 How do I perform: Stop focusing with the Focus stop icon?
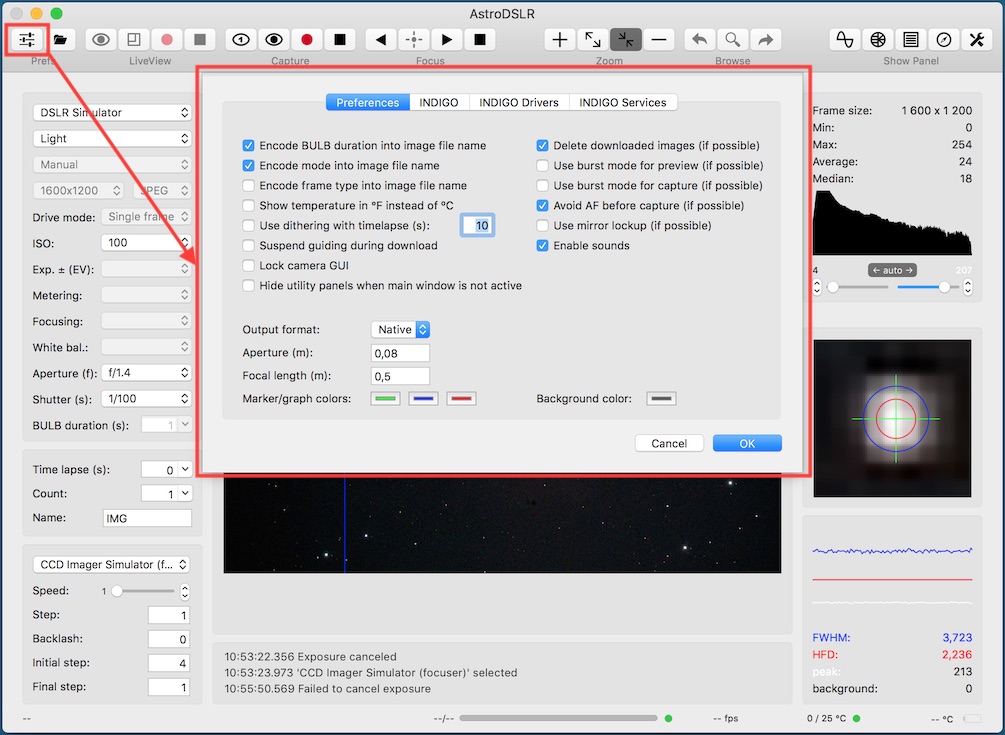tap(480, 40)
